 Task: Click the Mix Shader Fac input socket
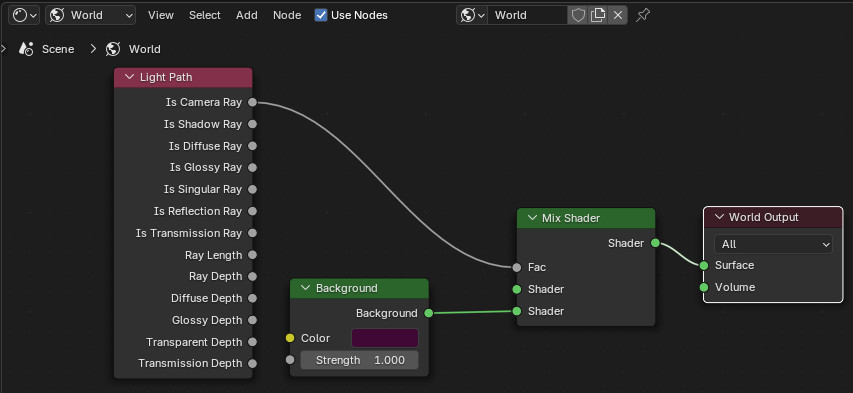click(x=517, y=267)
